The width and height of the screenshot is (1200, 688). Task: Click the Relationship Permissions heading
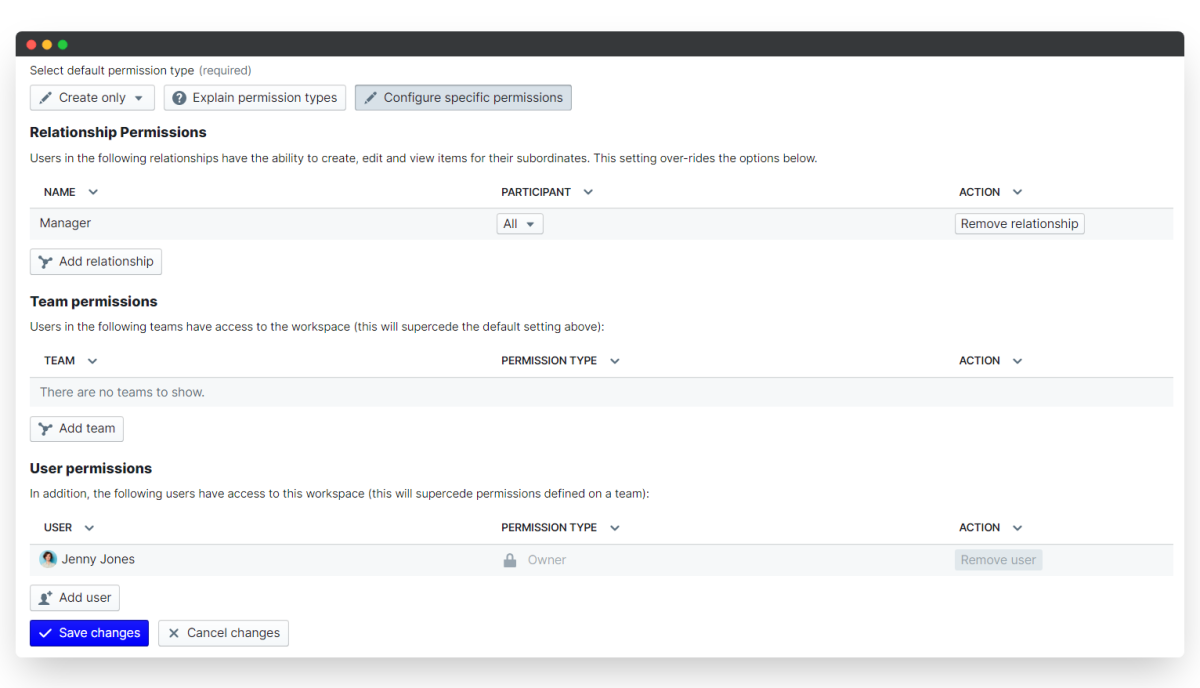pos(118,132)
